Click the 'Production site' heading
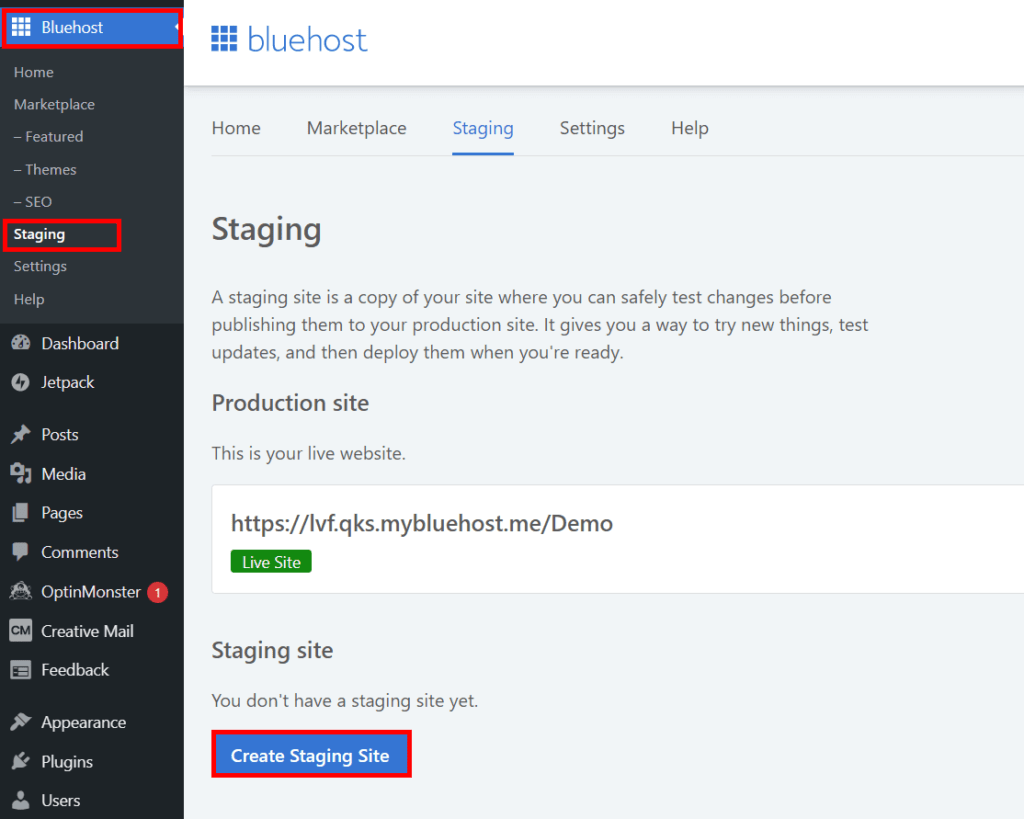The width and height of the screenshot is (1024, 819). click(290, 403)
